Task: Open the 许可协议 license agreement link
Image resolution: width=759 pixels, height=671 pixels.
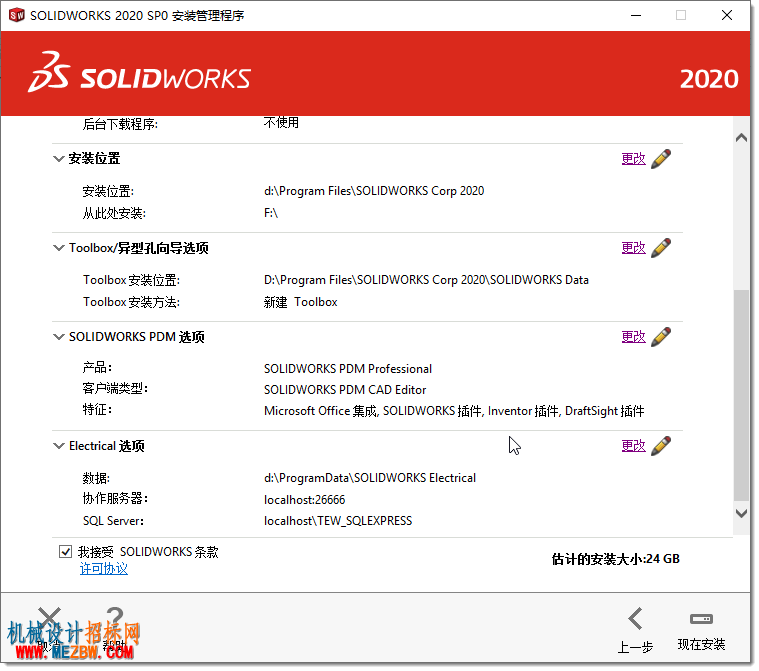Action: tap(104, 568)
